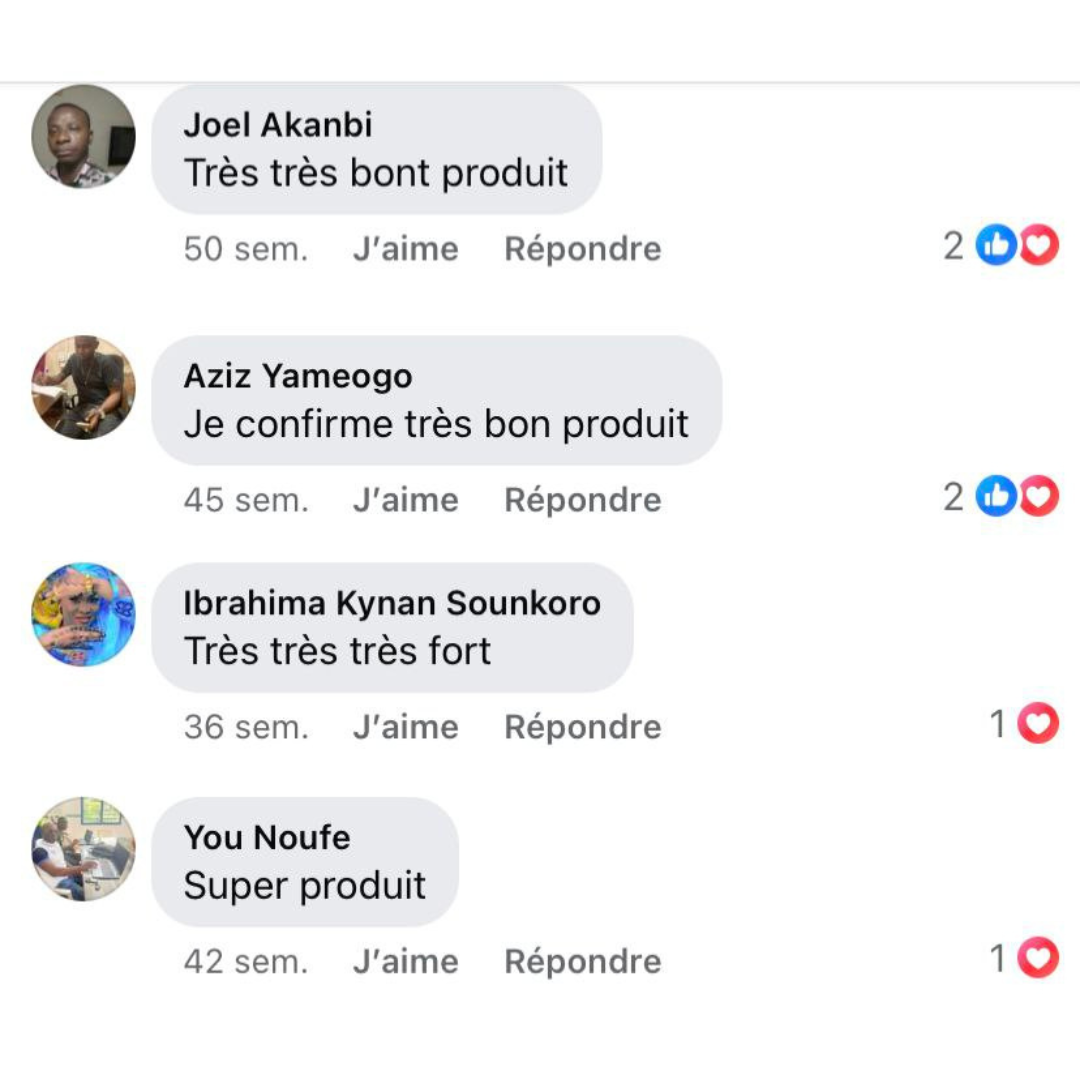
Task: Reply to Aziz Yameogo's comment
Action: click(582, 500)
